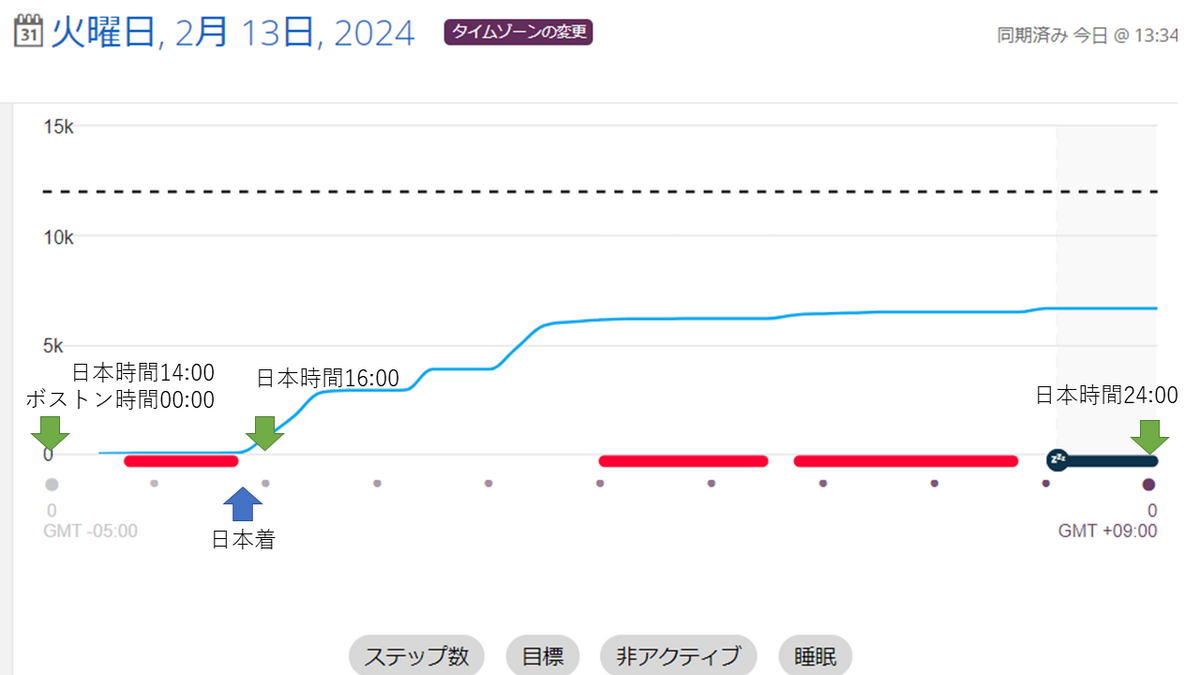The image size is (1200, 675).
Task: Toggle the 非アクティブ overlay button
Action: click(678, 655)
